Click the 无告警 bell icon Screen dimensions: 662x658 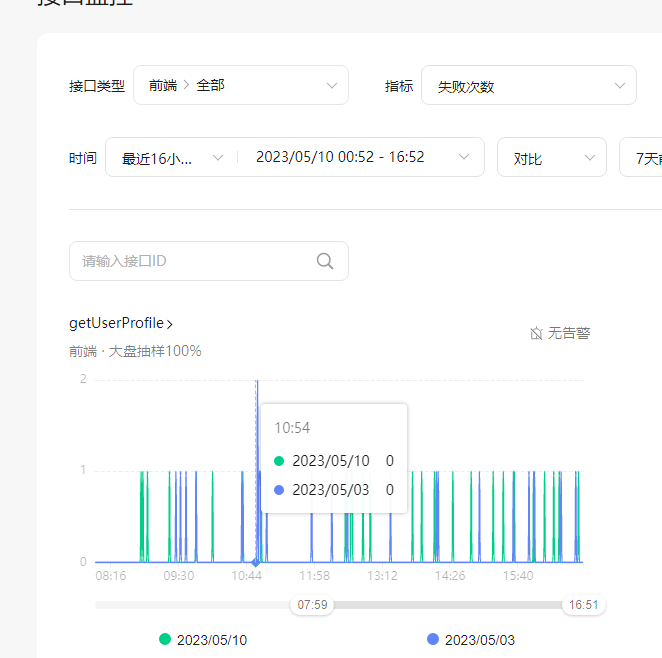[536, 333]
